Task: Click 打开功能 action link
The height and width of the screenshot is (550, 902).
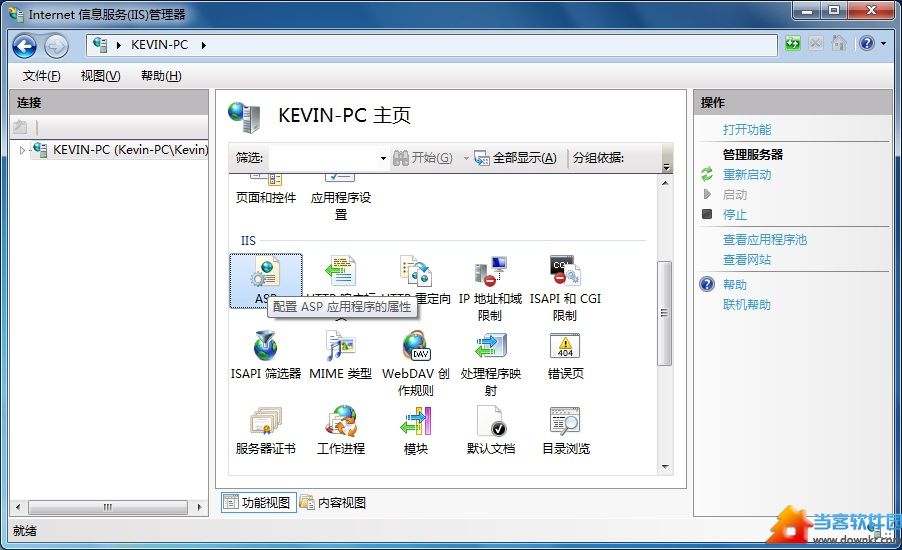Action: (x=747, y=130)
